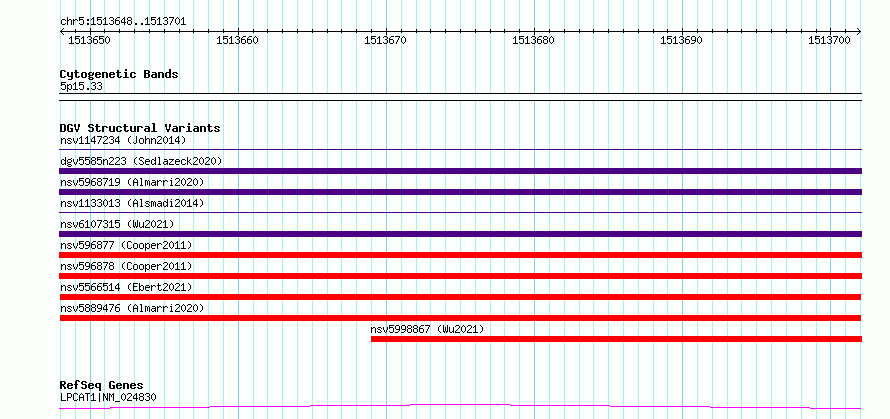Click the red bar for nsv596878
Viewport: 890px width, 419px height.
(x=460, y=276)
